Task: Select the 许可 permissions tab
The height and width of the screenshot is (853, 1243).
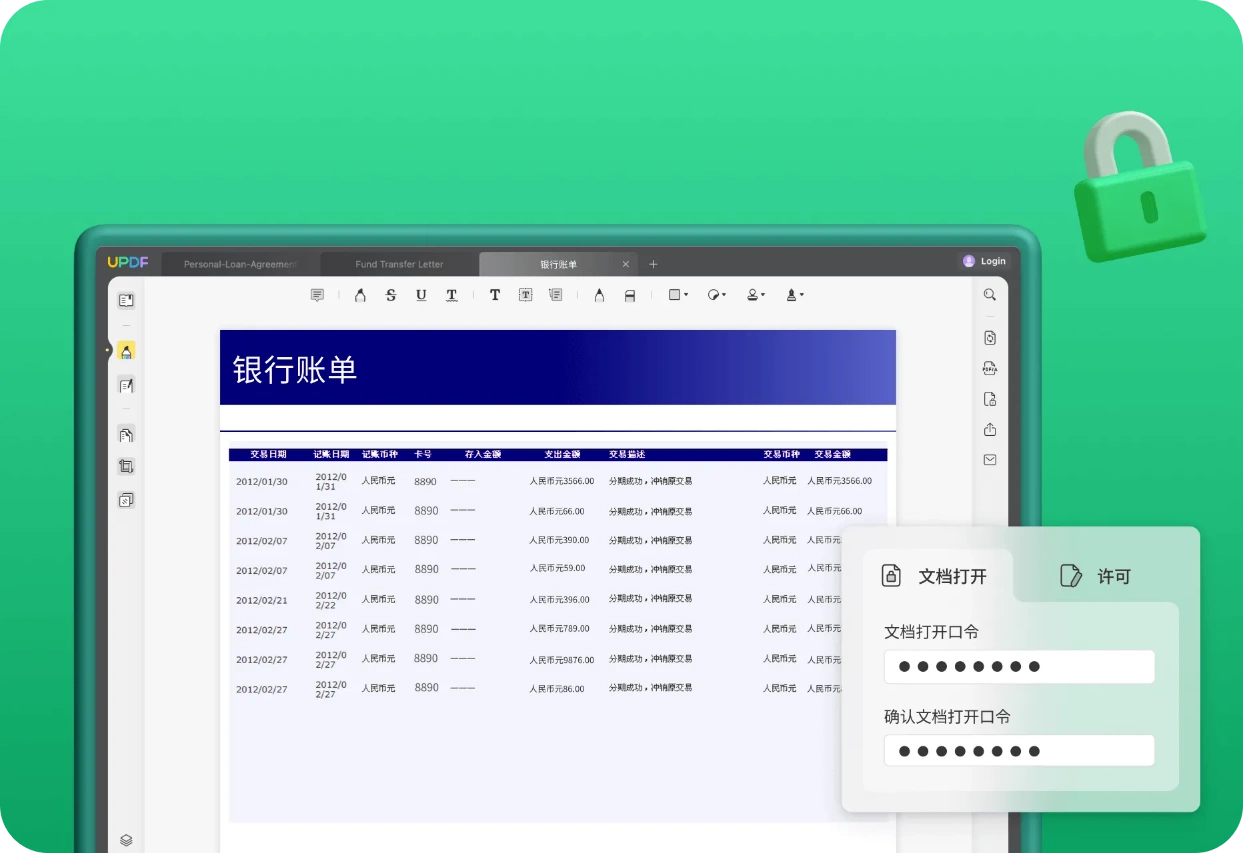Action: point(1097,576)
